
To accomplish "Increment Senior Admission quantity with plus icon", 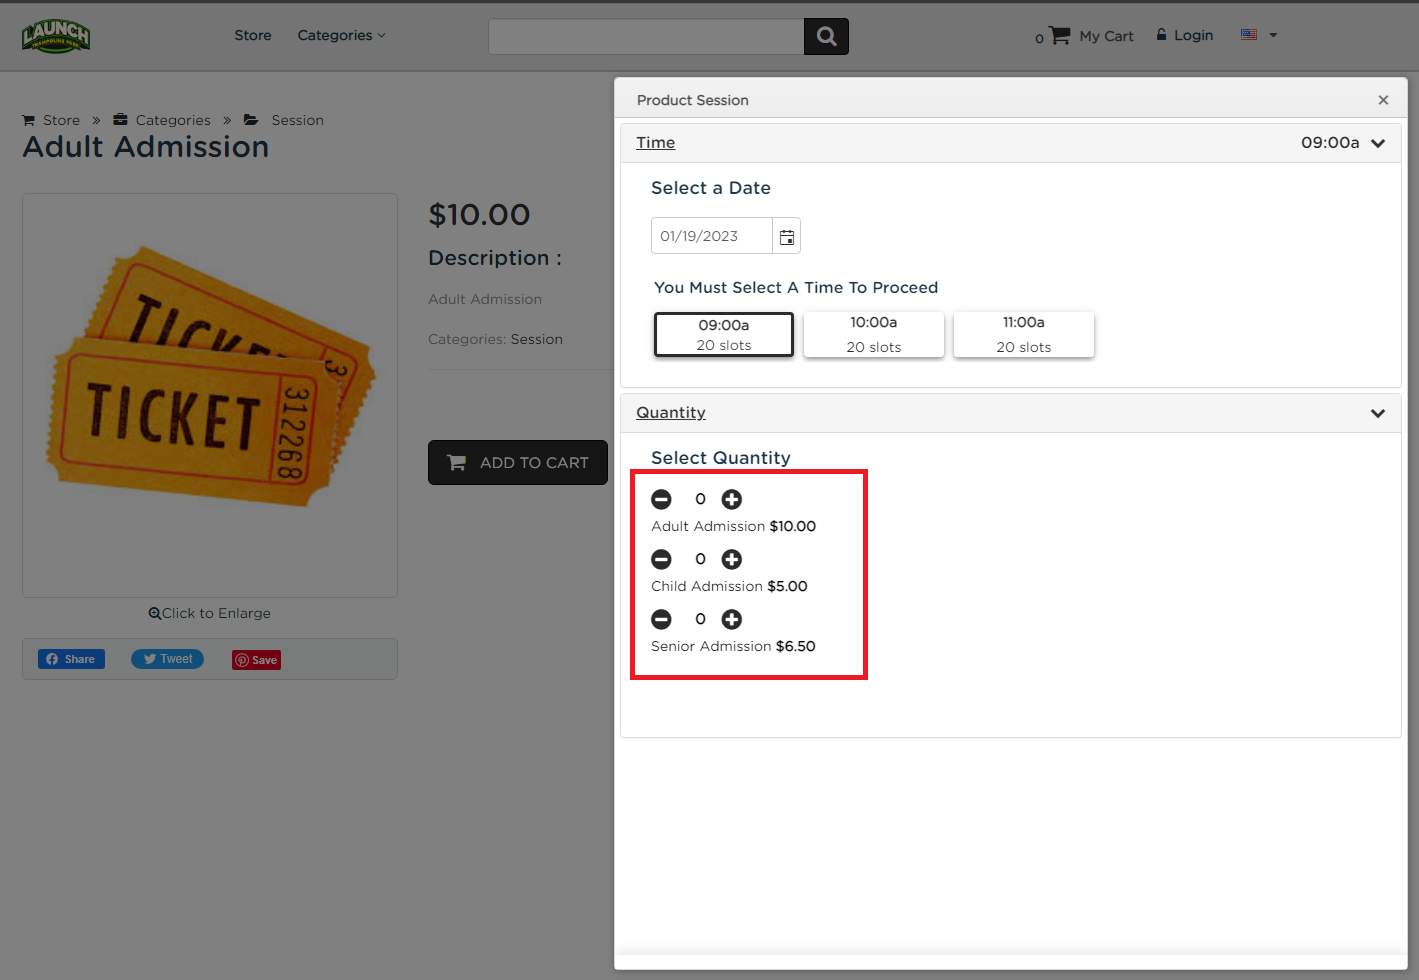I will click(x=732, y=619).
